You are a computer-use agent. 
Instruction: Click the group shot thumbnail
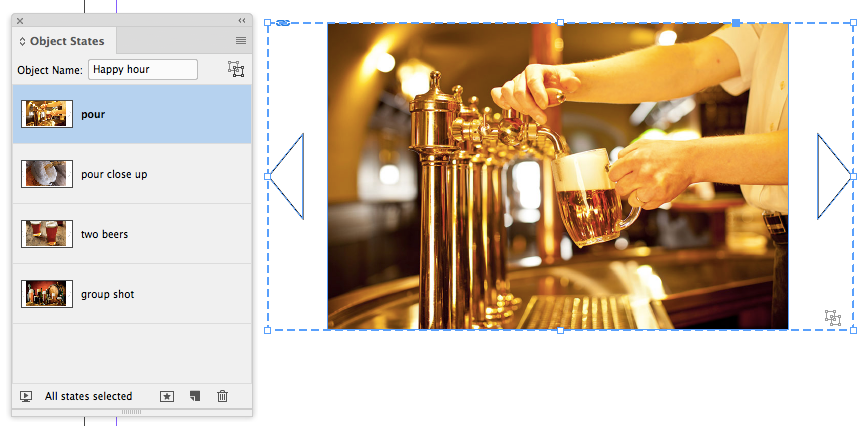point(47,294)
